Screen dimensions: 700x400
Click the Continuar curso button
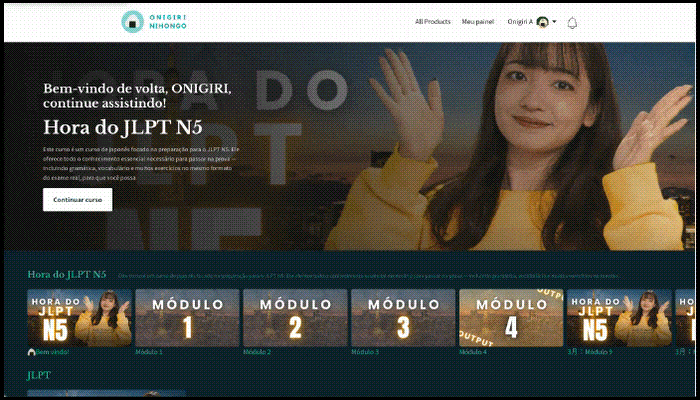(x=78, y=200)
